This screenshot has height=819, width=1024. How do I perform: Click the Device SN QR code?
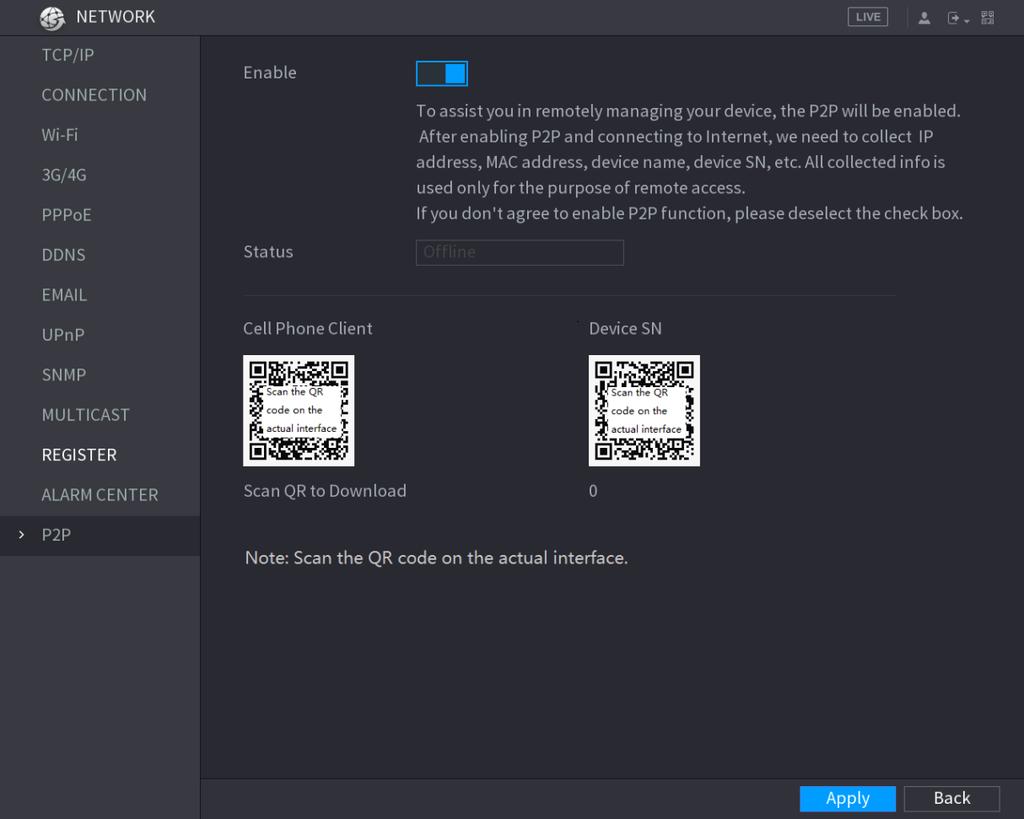(644, 411)
